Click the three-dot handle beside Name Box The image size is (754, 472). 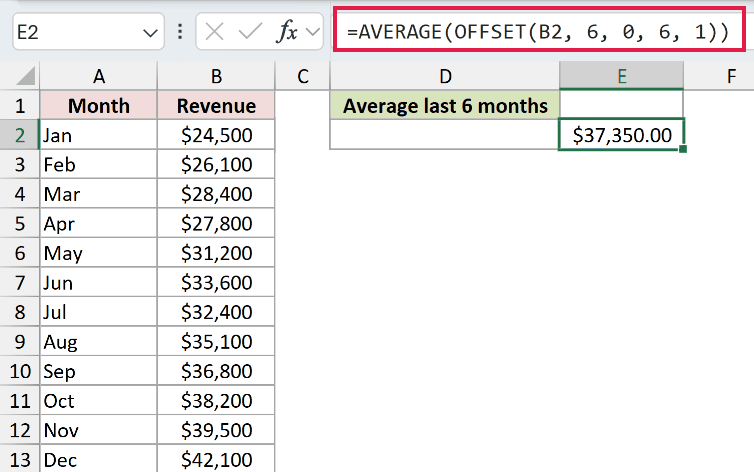pyautogui.click(x=180, y=32)
